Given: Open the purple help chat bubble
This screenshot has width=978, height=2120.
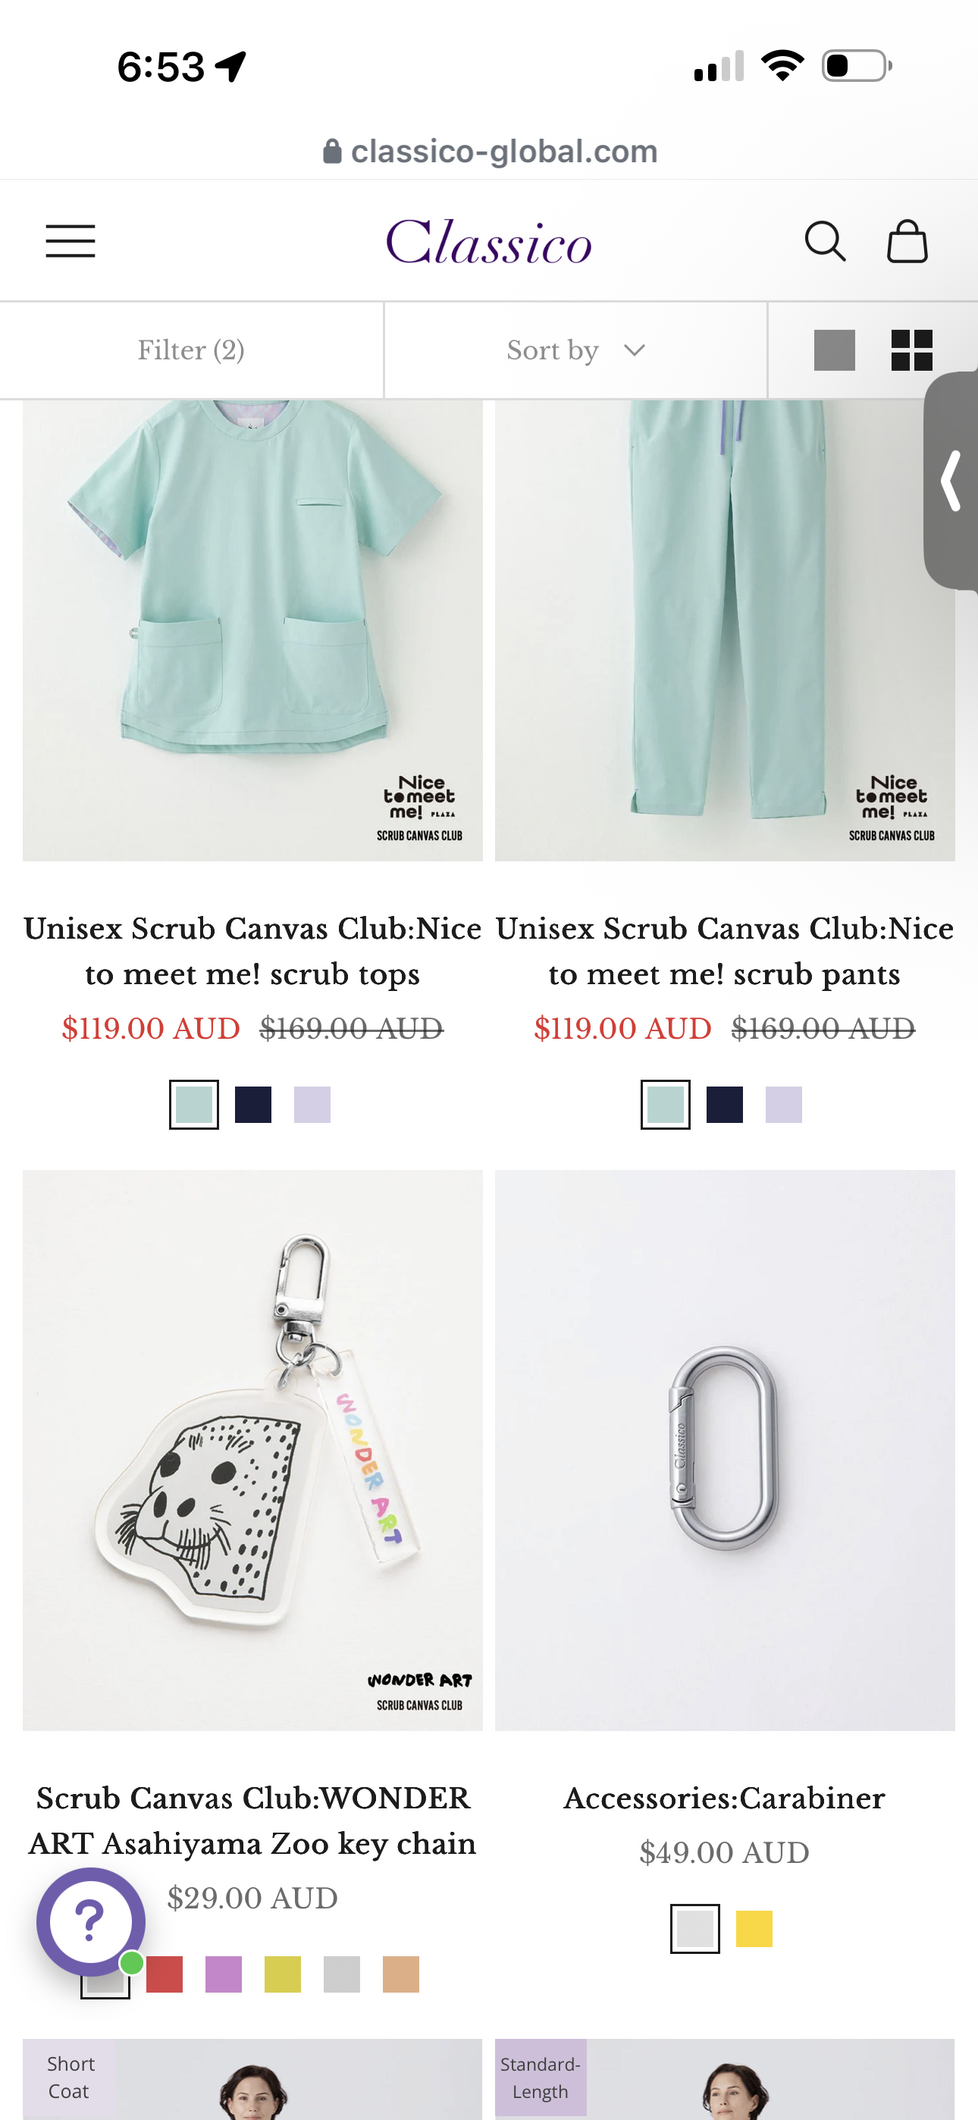Looking at the screenshot, I should coord(91,1921).
